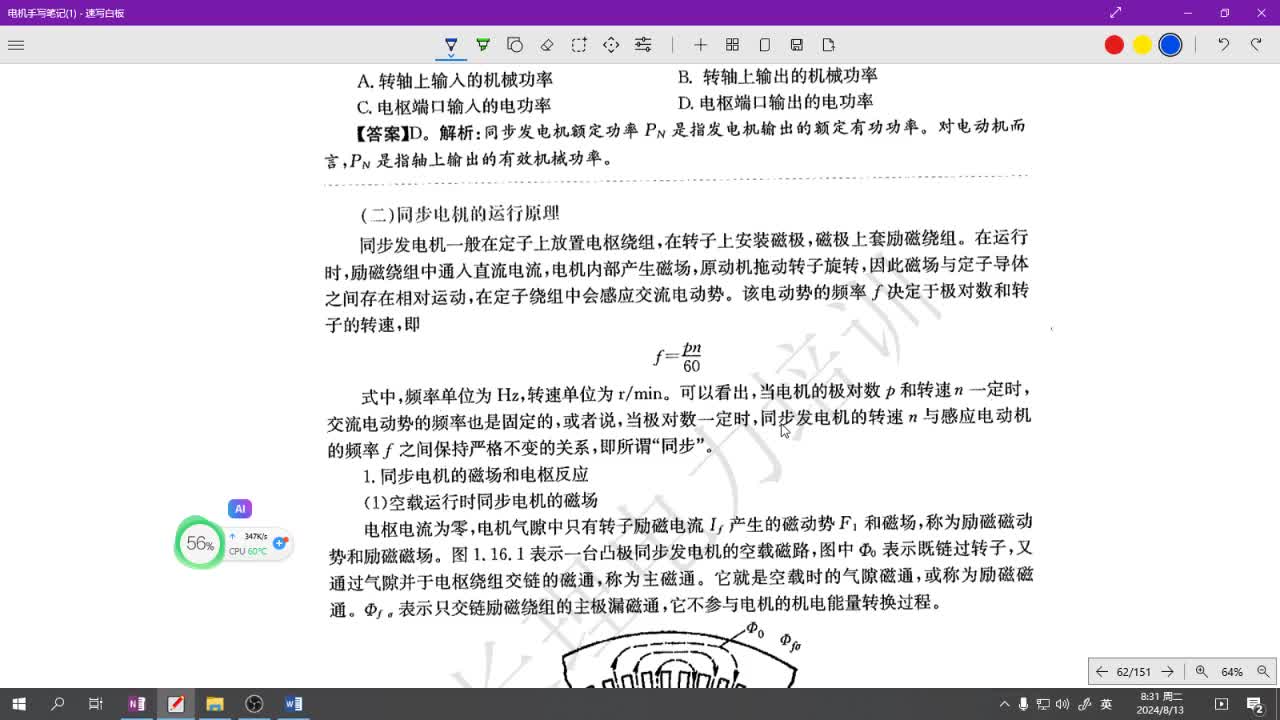Select the blue pen tool
This screenshot has height=720, width=1280.
point(451,45)
